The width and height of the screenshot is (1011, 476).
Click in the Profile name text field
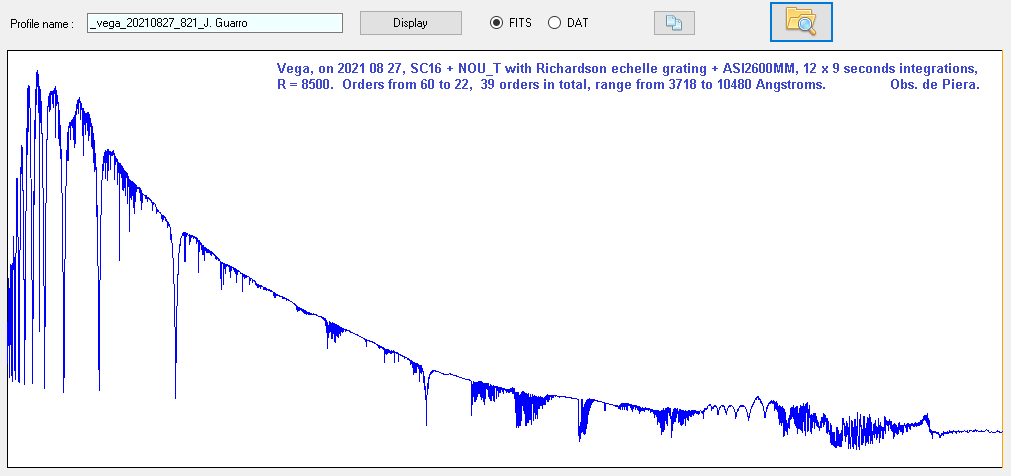(x=215, y=23)
